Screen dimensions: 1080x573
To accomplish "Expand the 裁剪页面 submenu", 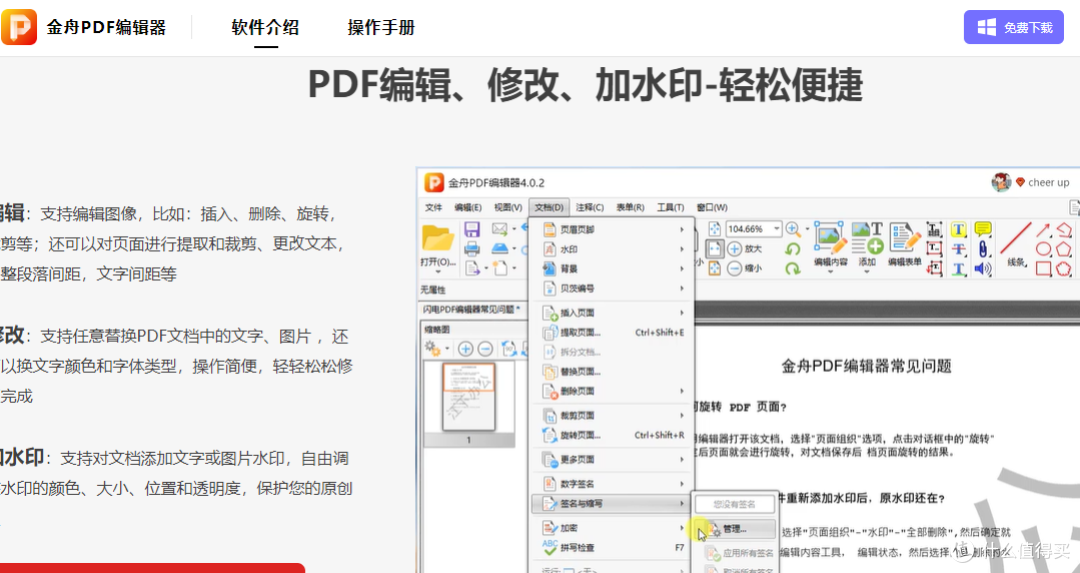I will click(x=612, y=416).
